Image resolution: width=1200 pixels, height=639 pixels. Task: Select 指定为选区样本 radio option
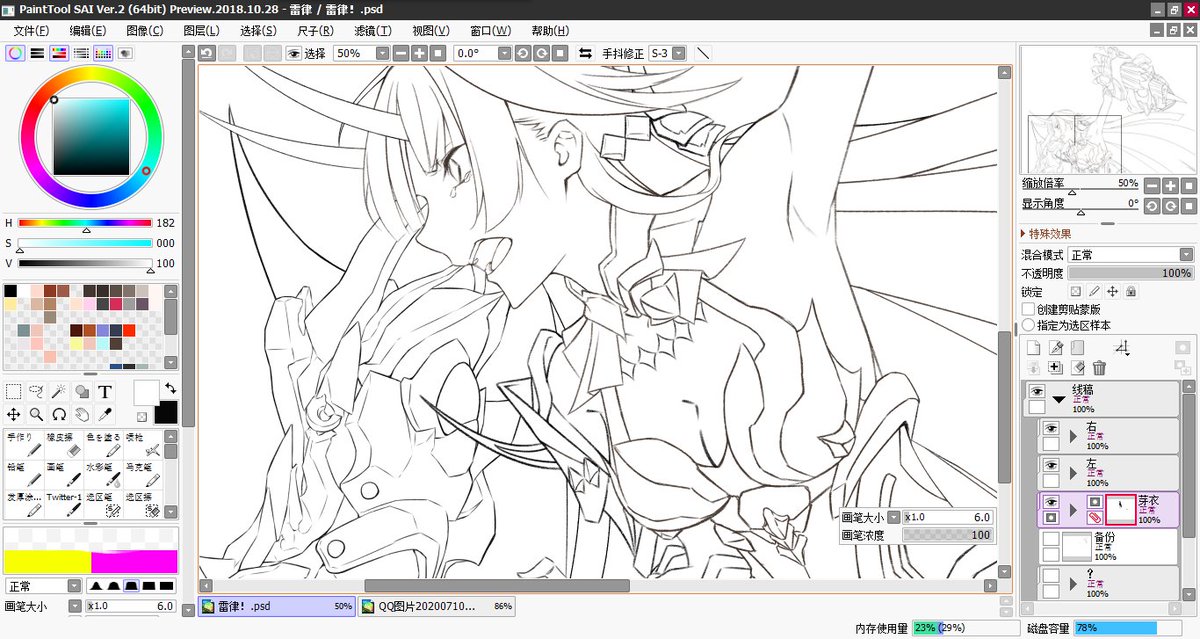pos(1028,326)
